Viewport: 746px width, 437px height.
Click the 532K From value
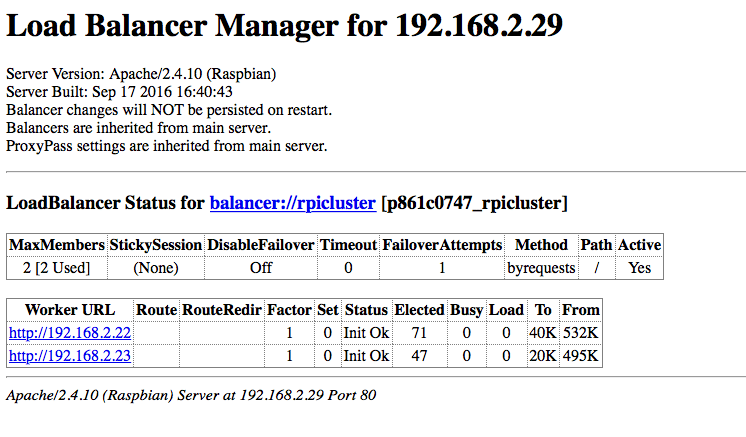point(580,333)
